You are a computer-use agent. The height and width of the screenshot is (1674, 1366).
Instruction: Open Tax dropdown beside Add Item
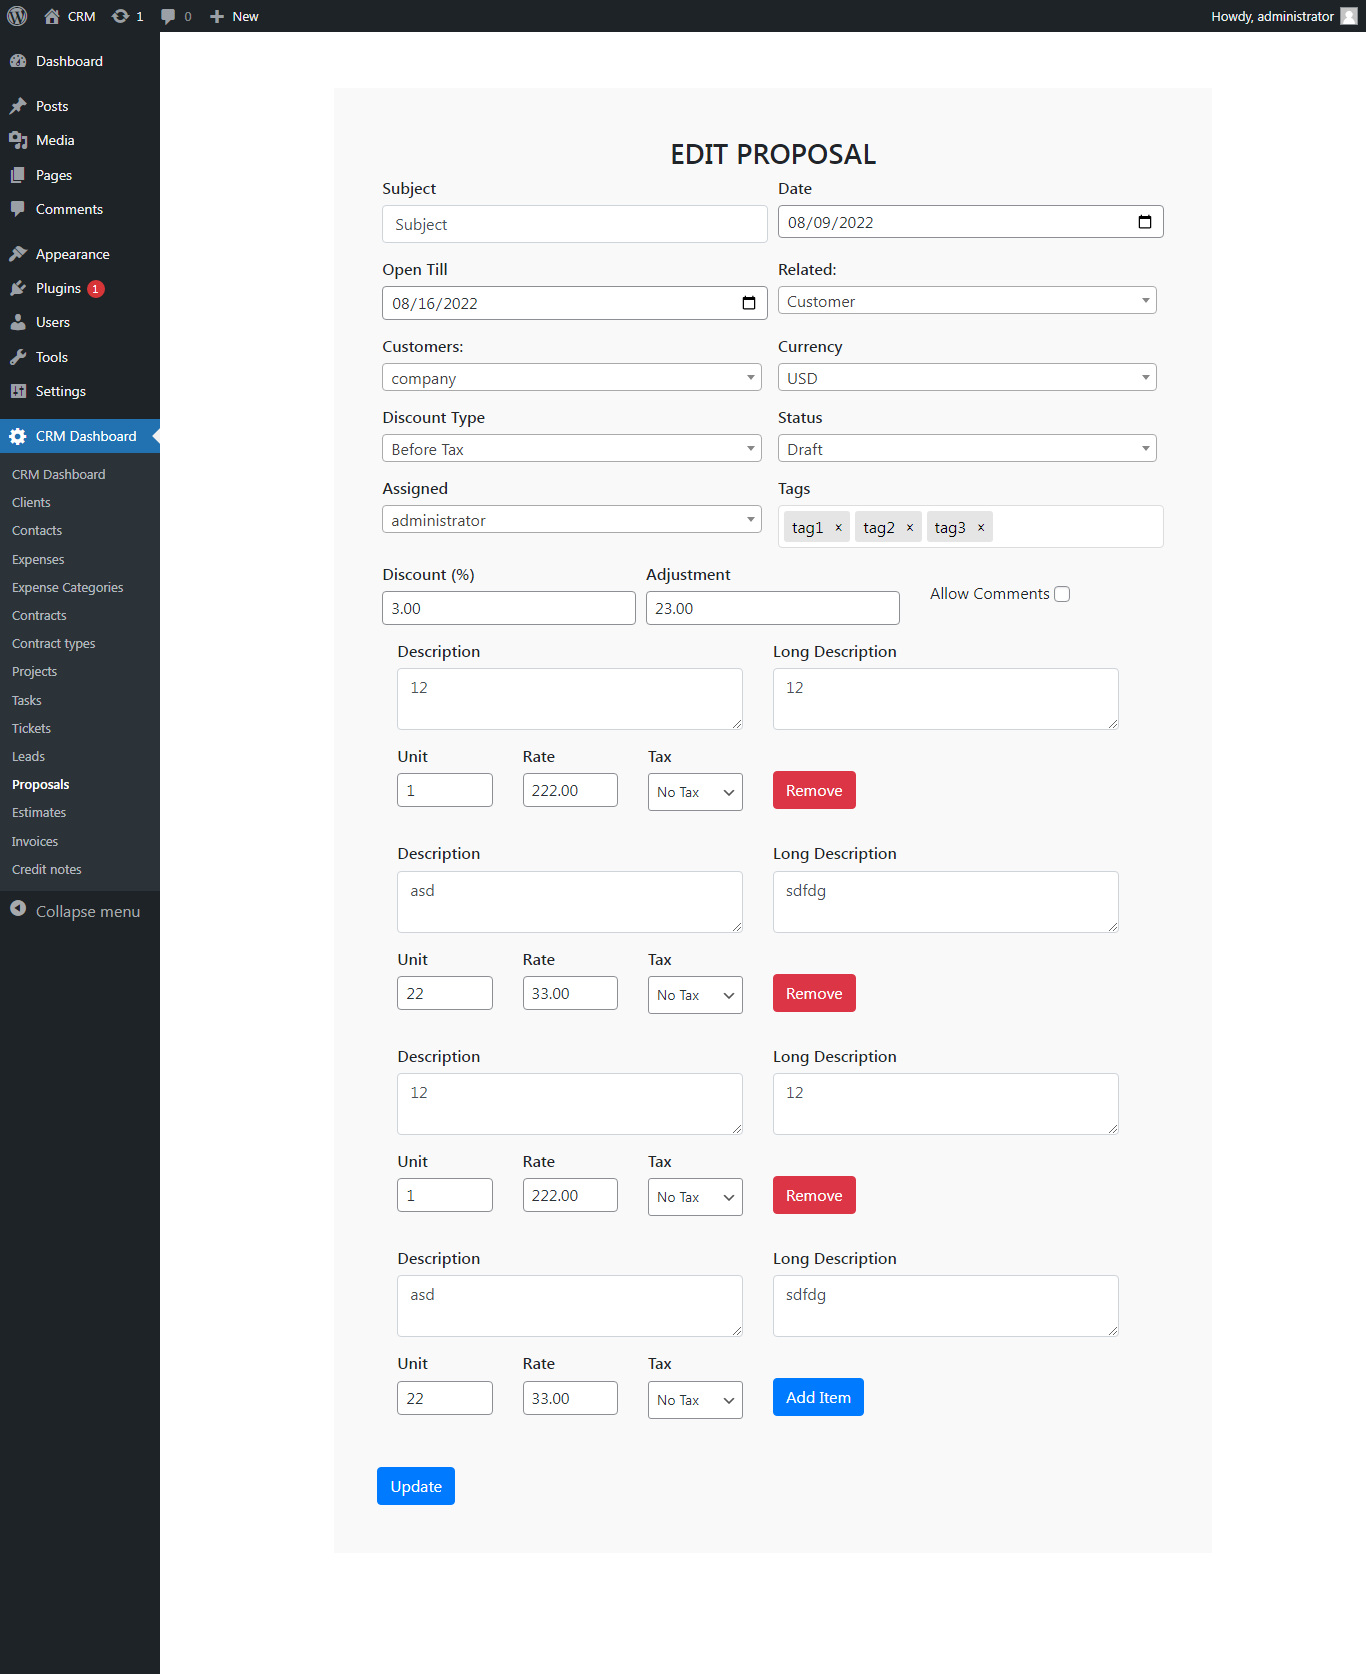coord(695,1400)
